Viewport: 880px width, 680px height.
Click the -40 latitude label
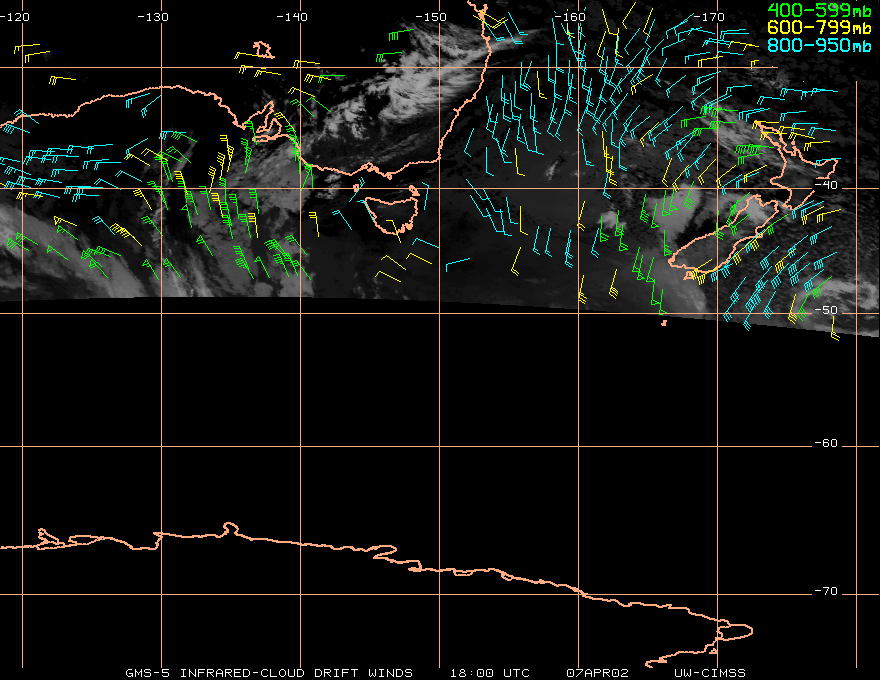(x=826, y=185)
